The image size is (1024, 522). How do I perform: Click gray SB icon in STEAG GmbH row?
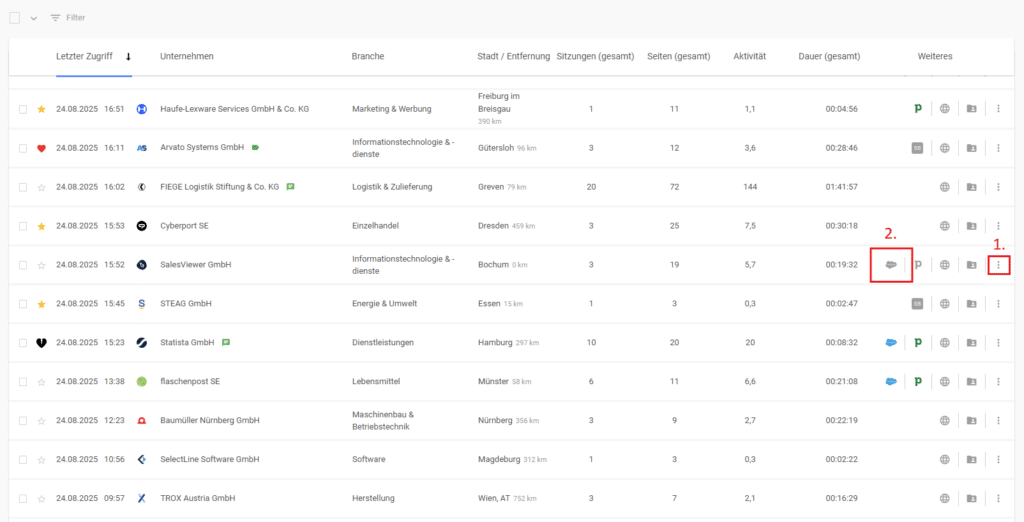(918, 304)
